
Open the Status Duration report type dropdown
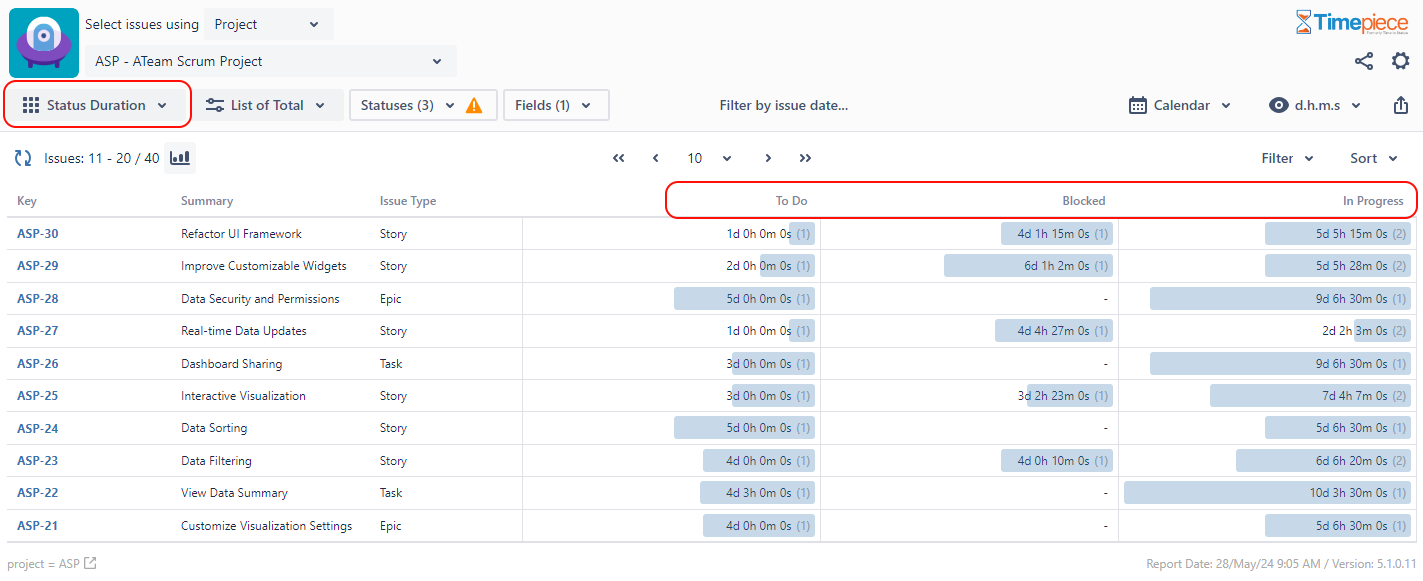[97, 104]
